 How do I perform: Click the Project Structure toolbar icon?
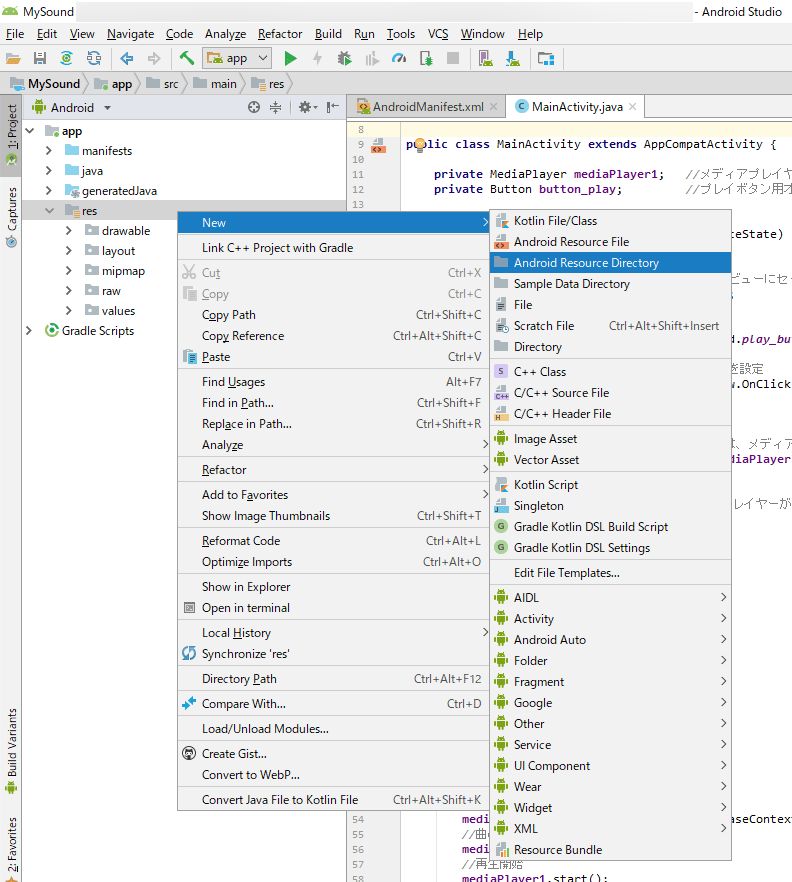pyautogui.click(x=546, y=58)
